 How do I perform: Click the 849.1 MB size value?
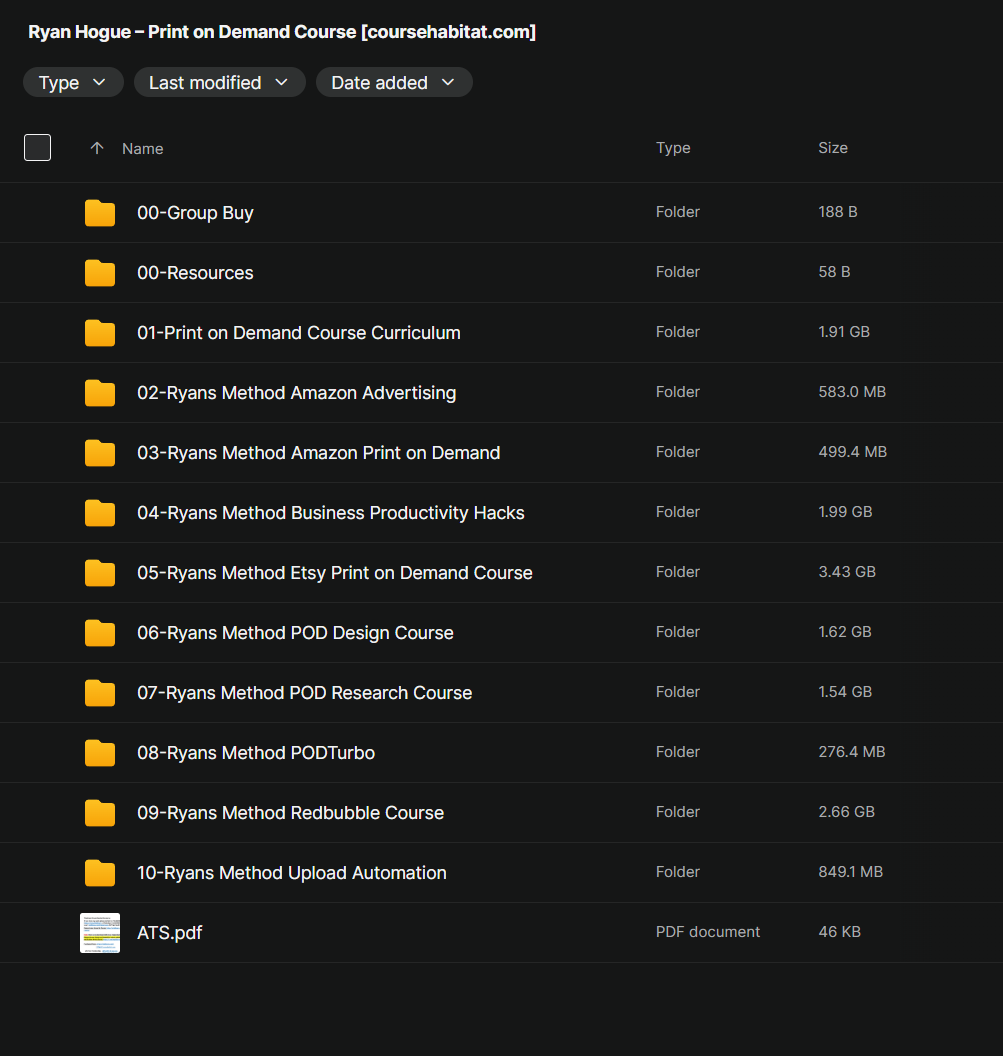tap(851, 871)
